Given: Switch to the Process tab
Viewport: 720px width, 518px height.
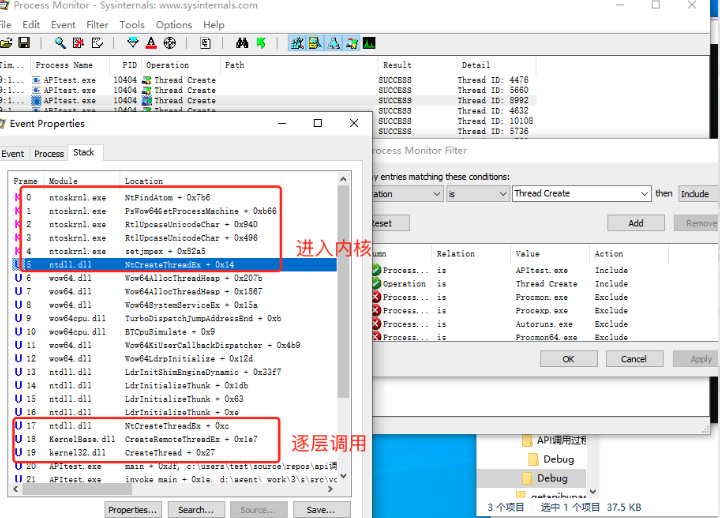Looking at the screenshot, I should [x=48, y=153].
